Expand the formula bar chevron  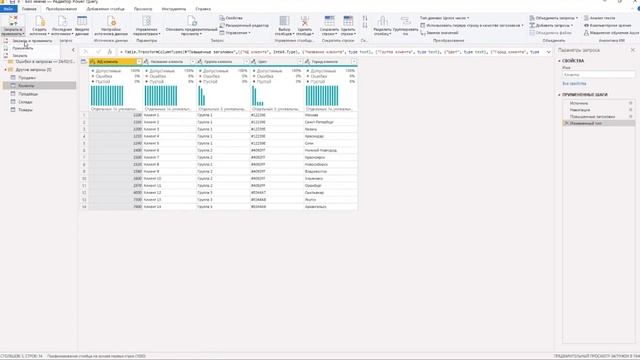(549, 52)
